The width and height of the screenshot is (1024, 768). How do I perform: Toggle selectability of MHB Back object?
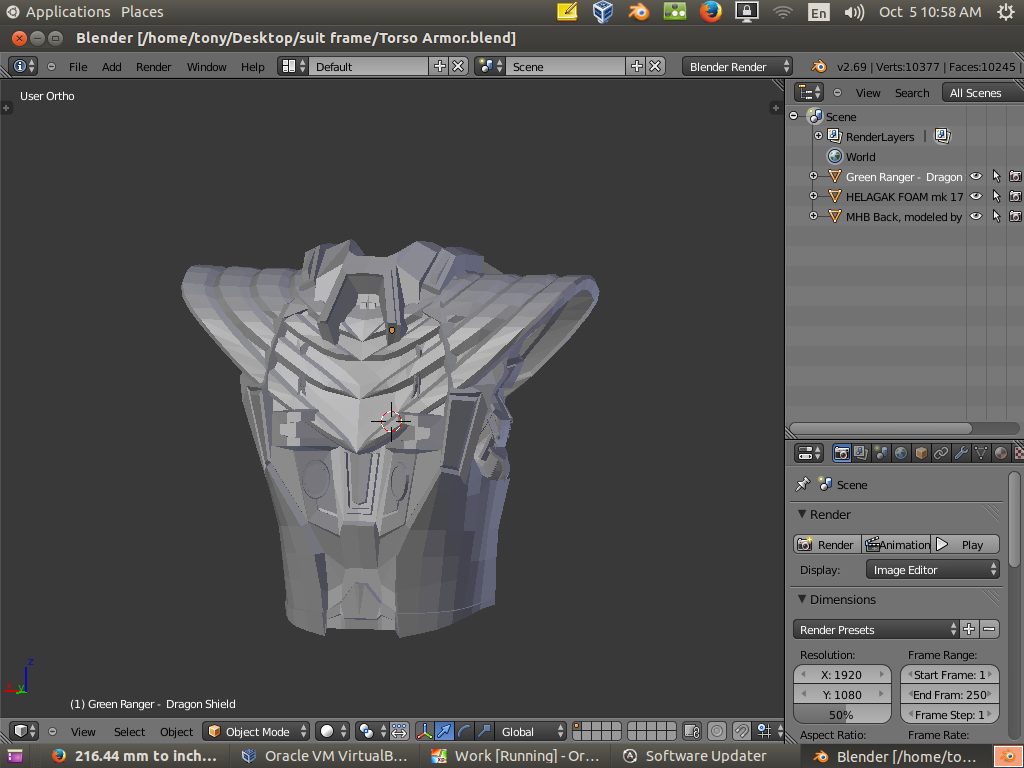click(x=996, y=216)
